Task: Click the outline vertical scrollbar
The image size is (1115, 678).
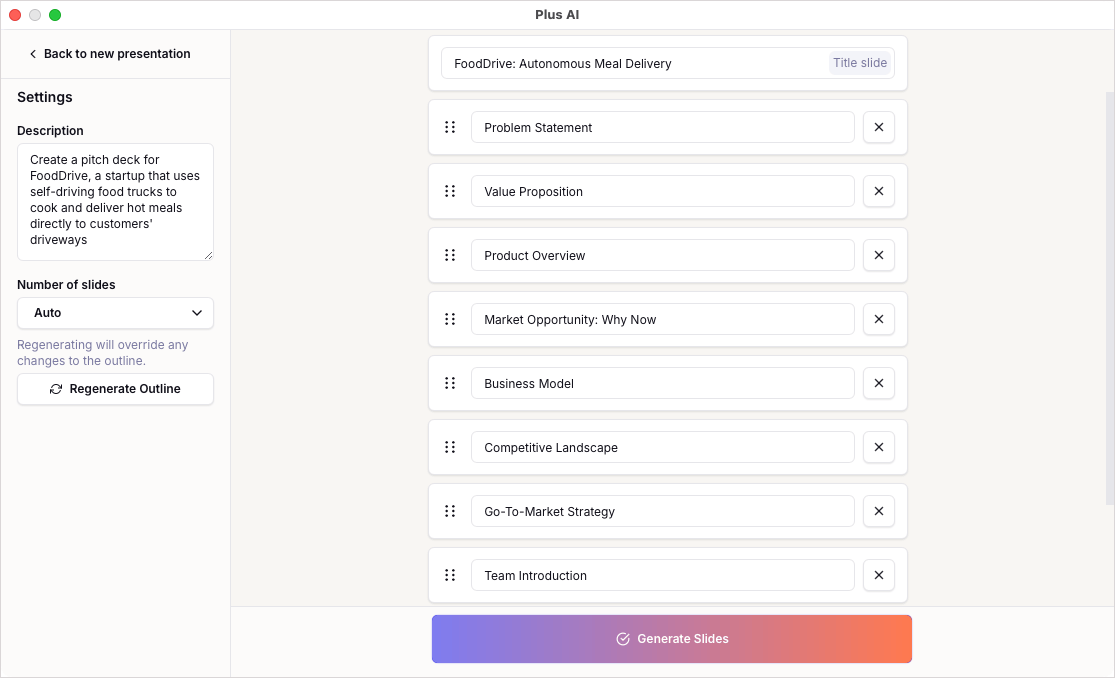Action: [x=1109, y=297]
